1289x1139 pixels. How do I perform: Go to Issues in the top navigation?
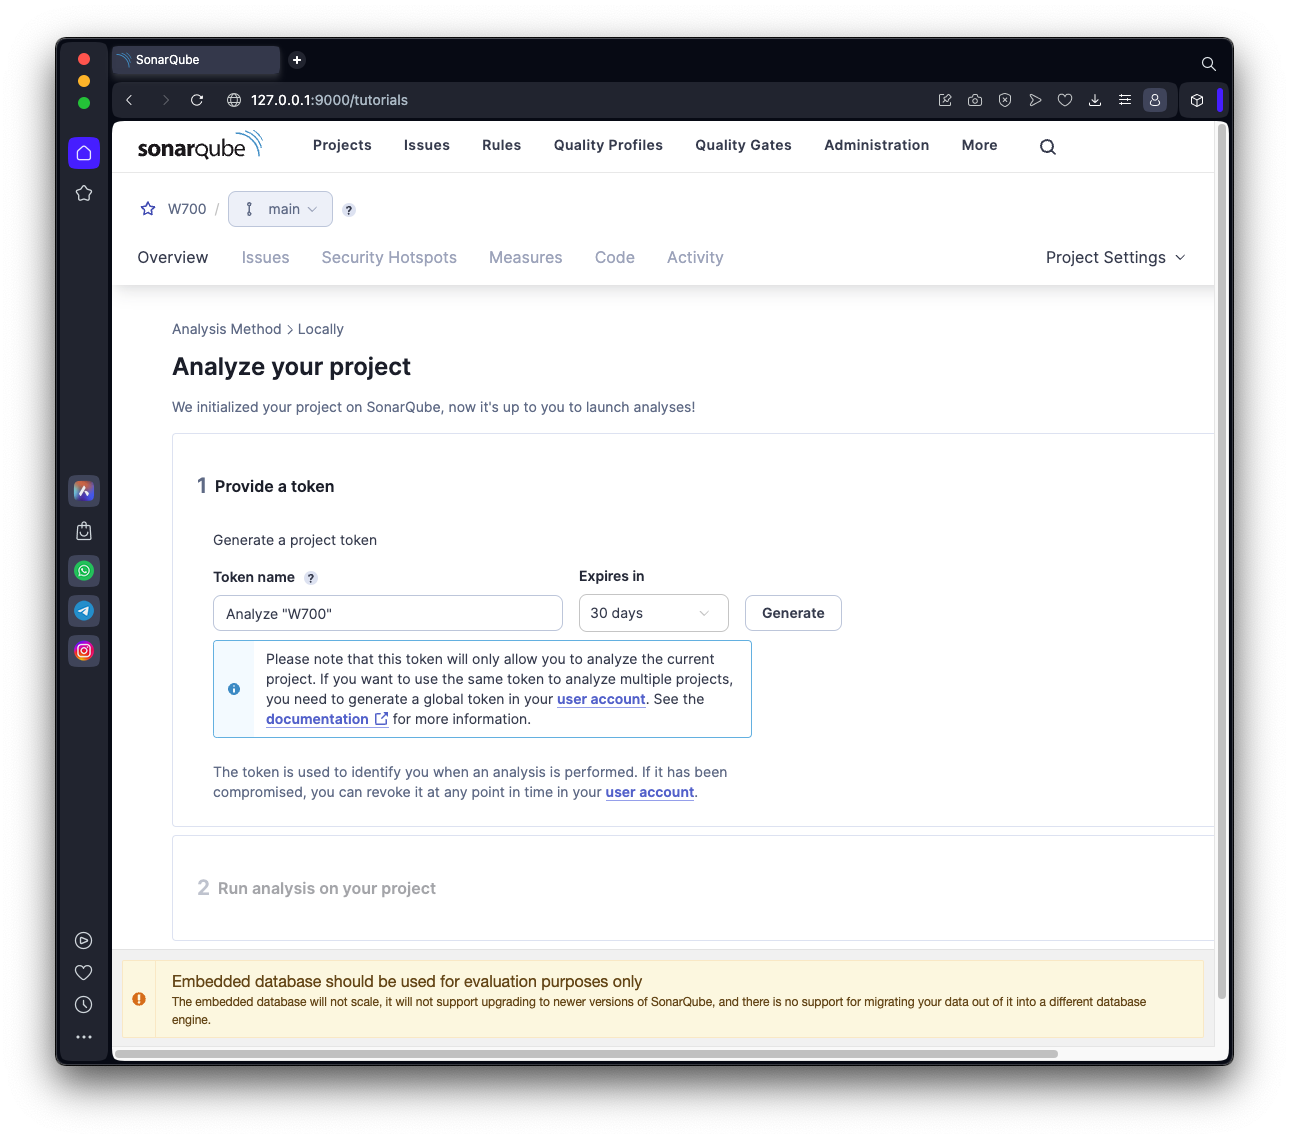click(x=427, y=145)
